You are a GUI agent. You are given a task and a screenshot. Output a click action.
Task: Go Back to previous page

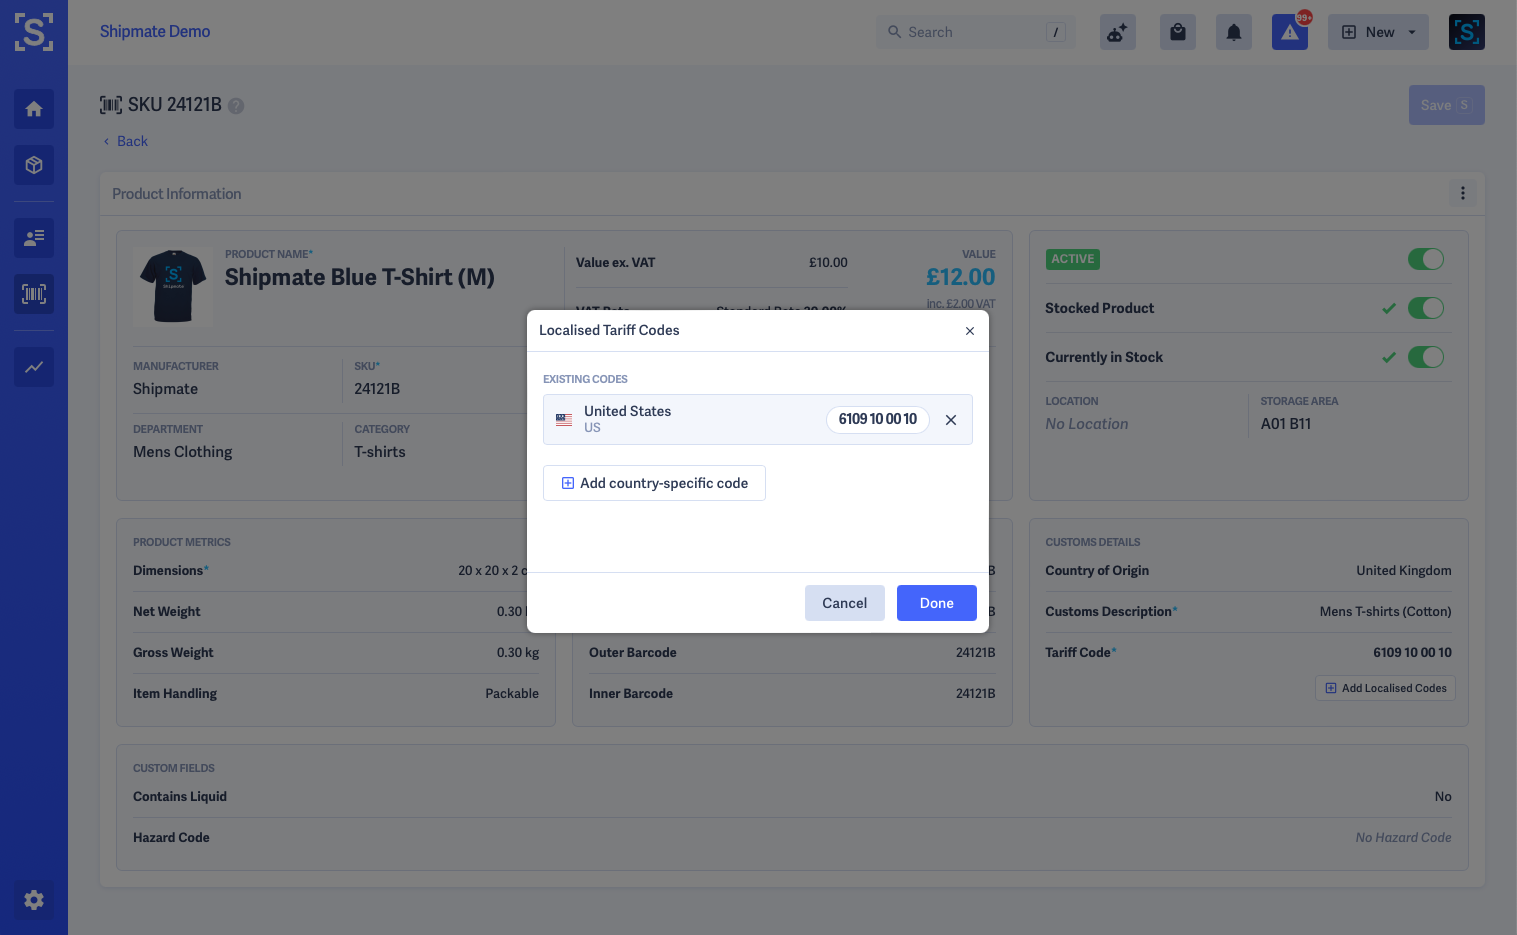126,141
